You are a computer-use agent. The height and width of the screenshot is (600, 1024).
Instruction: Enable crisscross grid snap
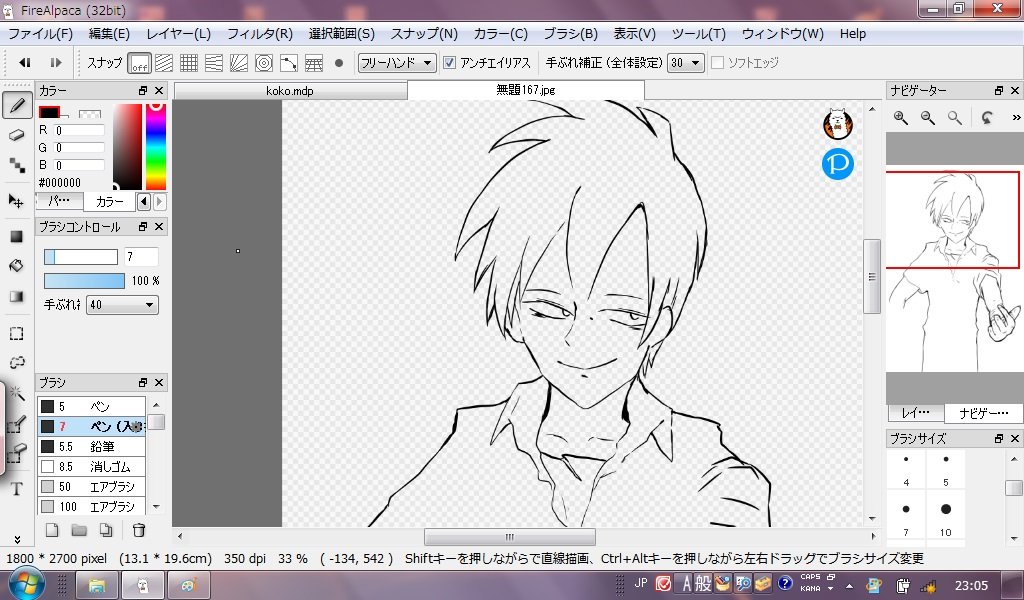click(x=189, y=63)
